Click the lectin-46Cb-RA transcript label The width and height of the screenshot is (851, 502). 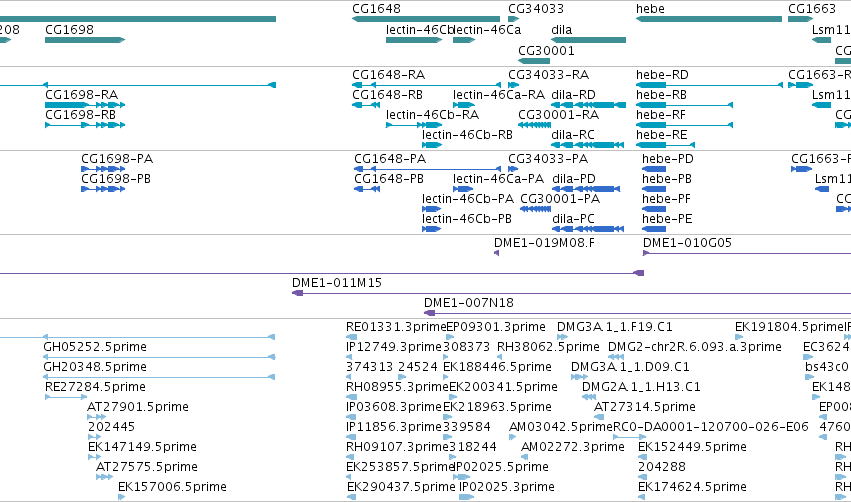tap(433, 115)
